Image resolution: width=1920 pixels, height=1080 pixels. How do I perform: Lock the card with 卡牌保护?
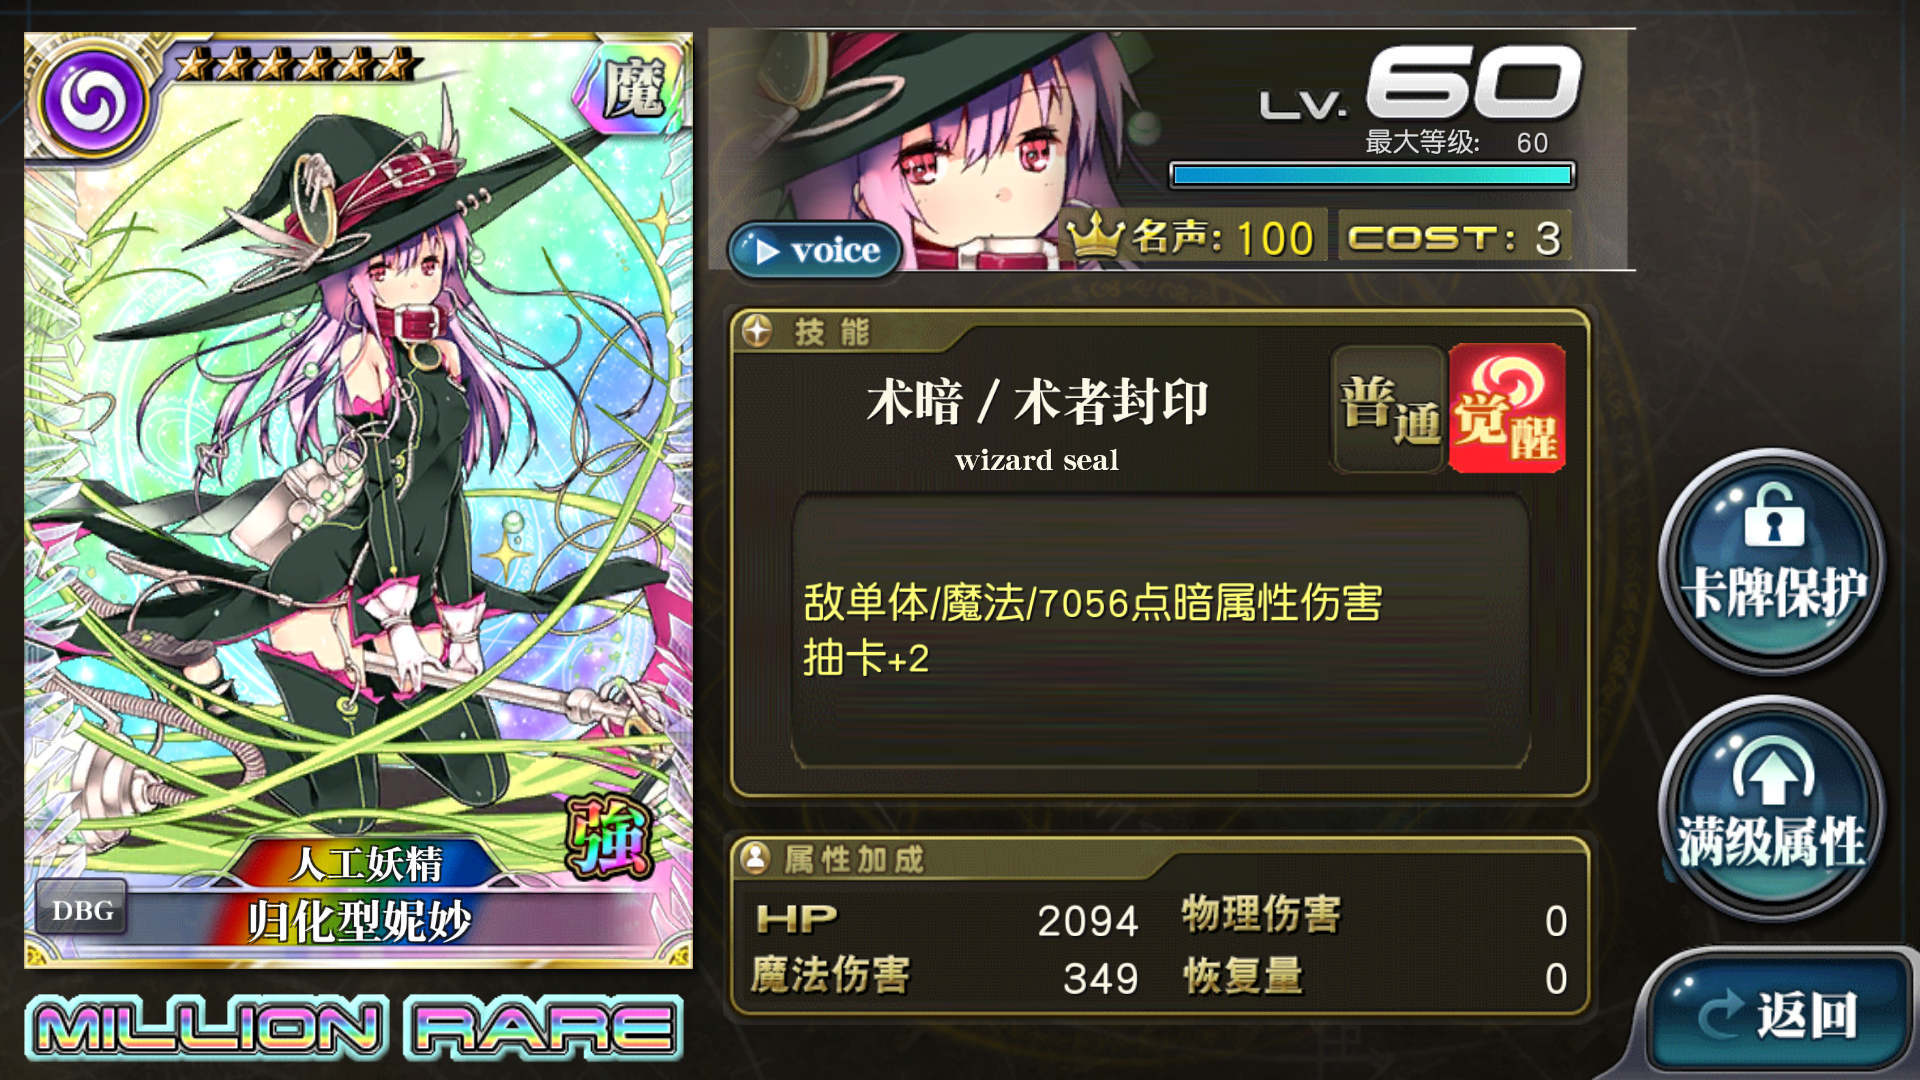(x=1773, y=561)
